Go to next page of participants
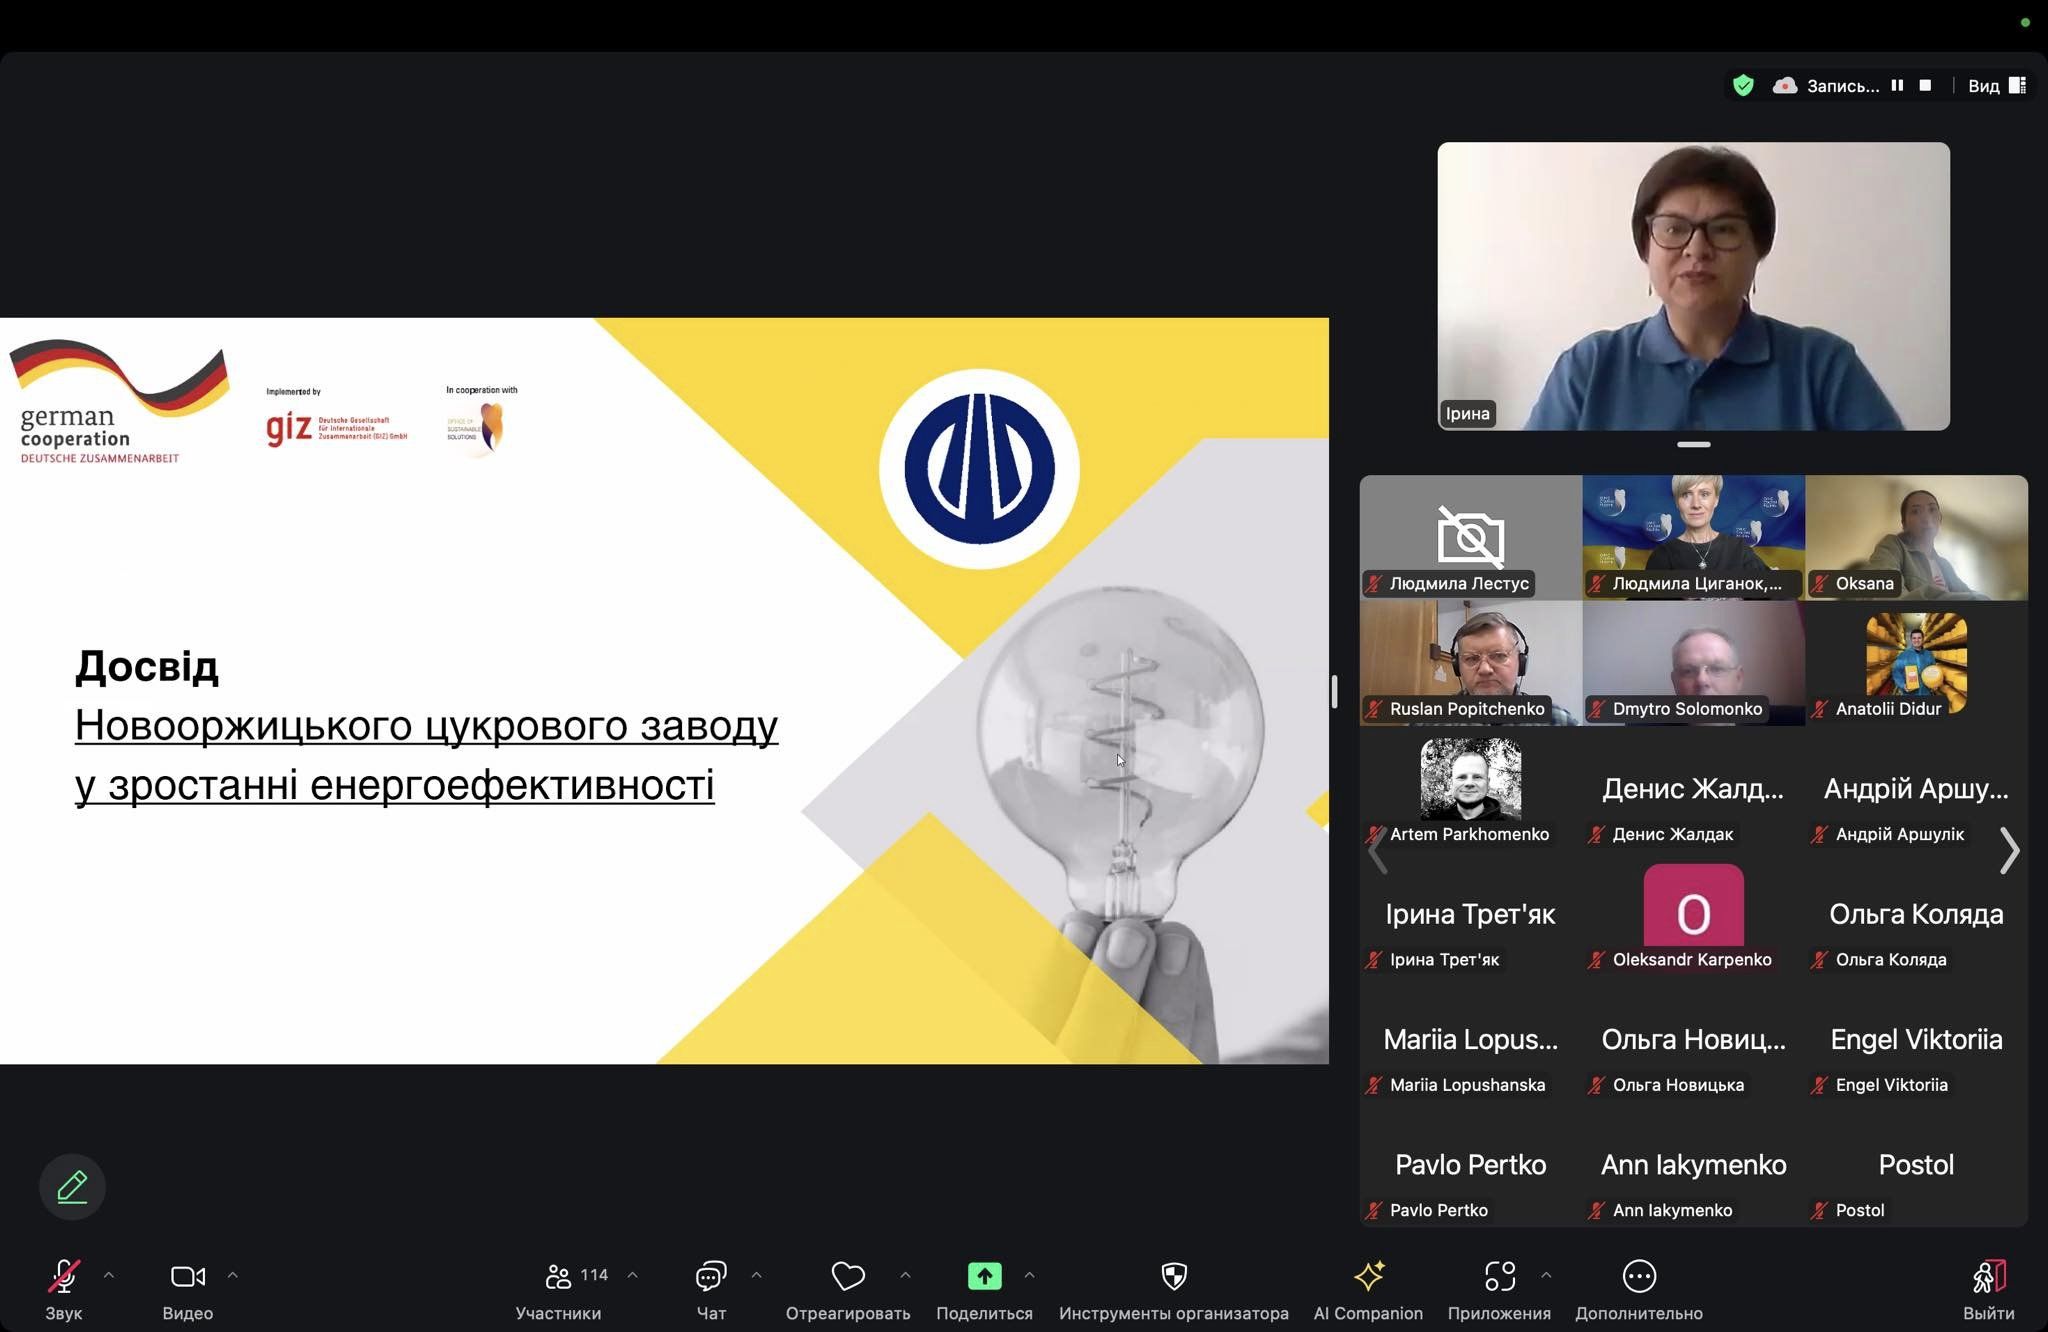The image size is (2048, 1332). [2009, 851]
